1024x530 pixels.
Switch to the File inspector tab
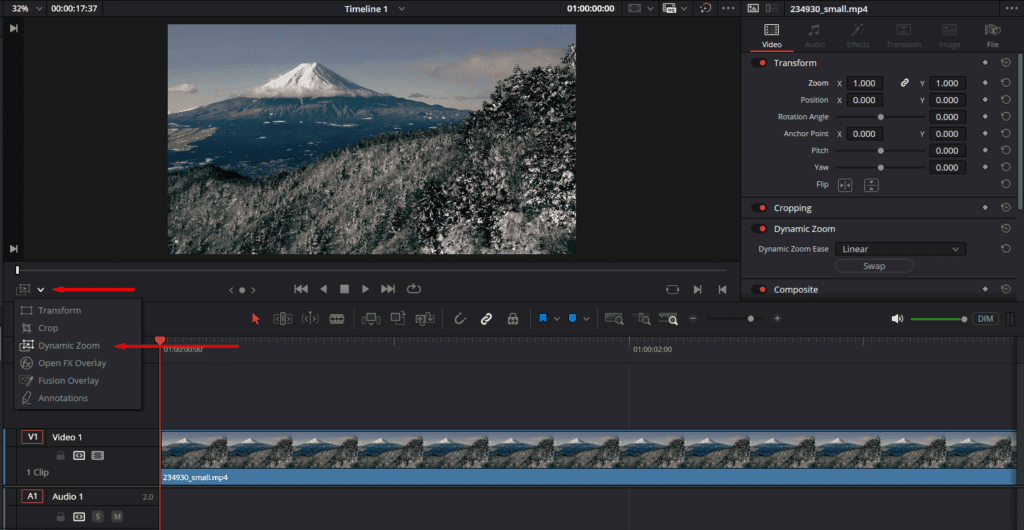coord(993,36)
